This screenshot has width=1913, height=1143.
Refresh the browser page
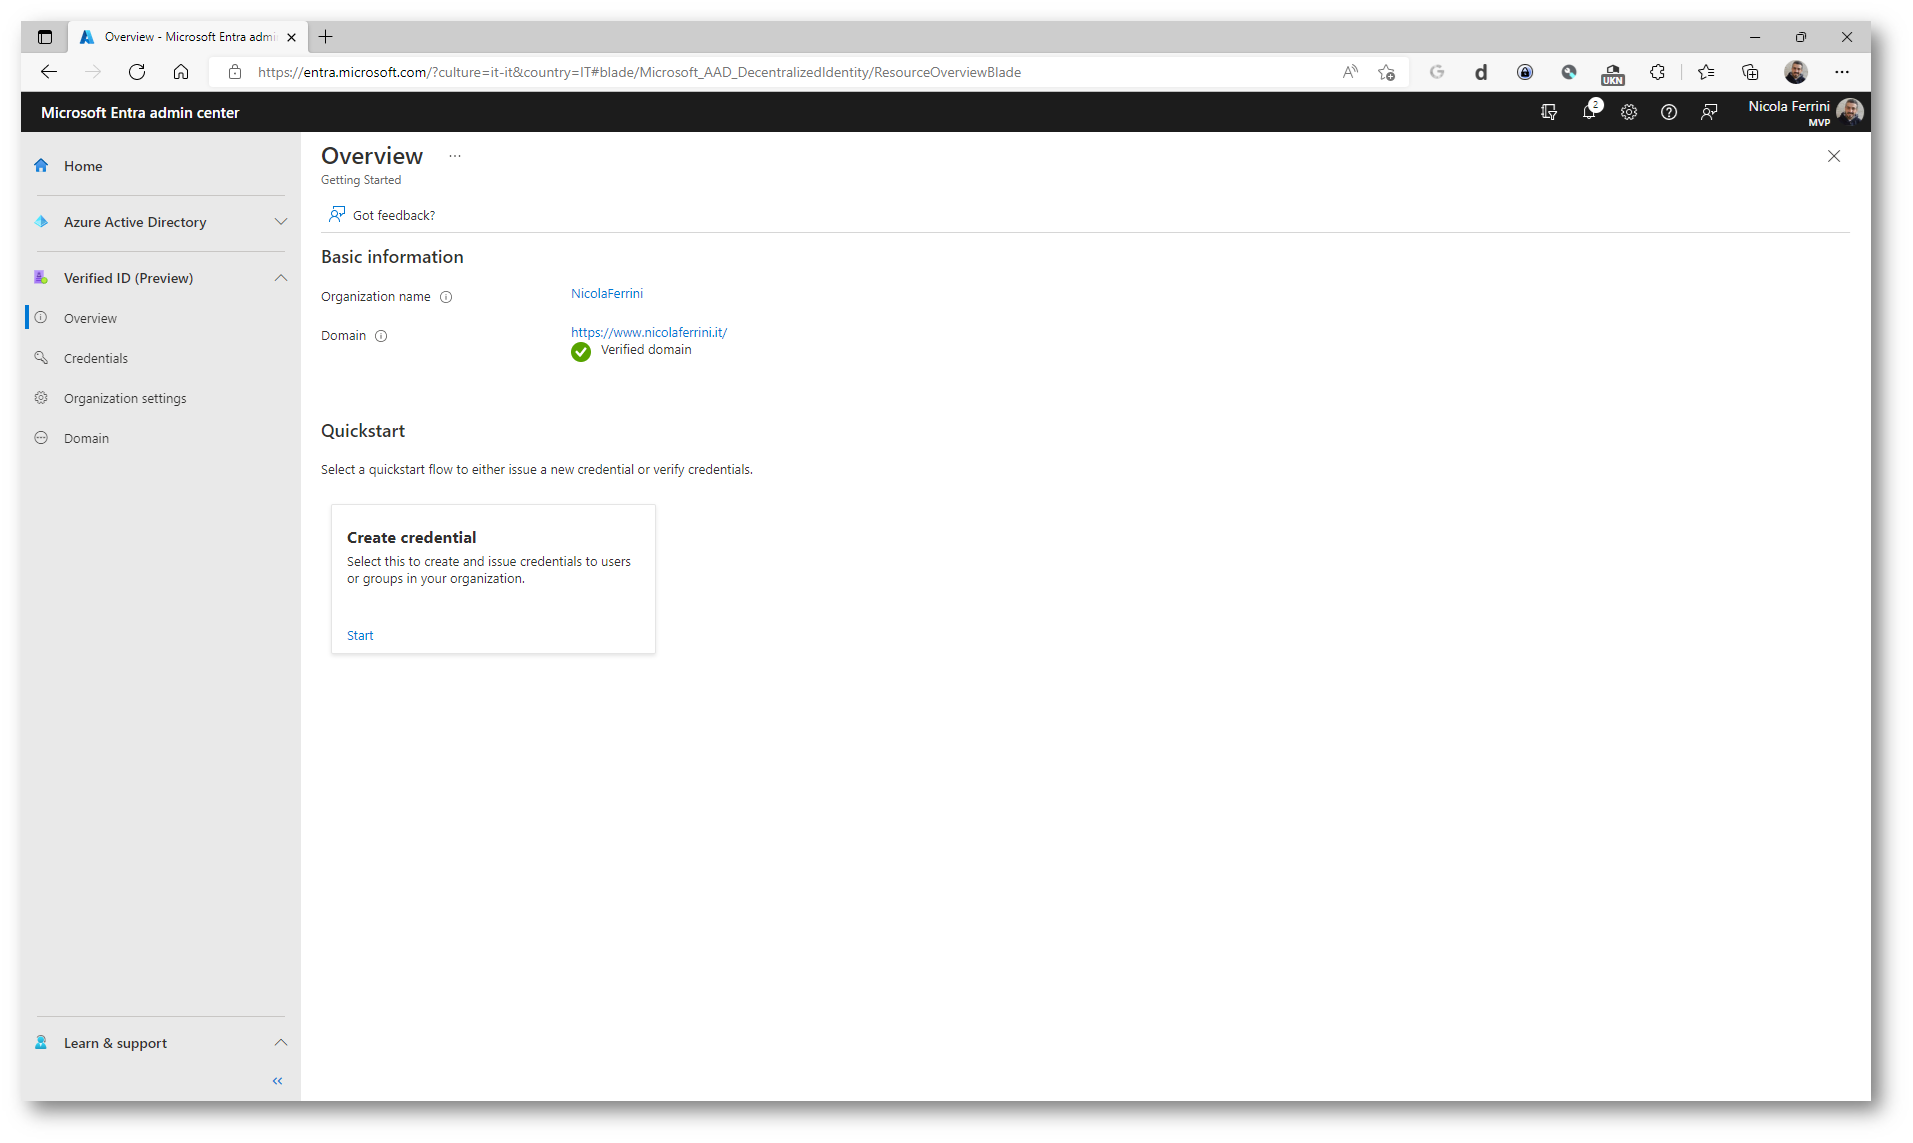click(x=137, y=72)
